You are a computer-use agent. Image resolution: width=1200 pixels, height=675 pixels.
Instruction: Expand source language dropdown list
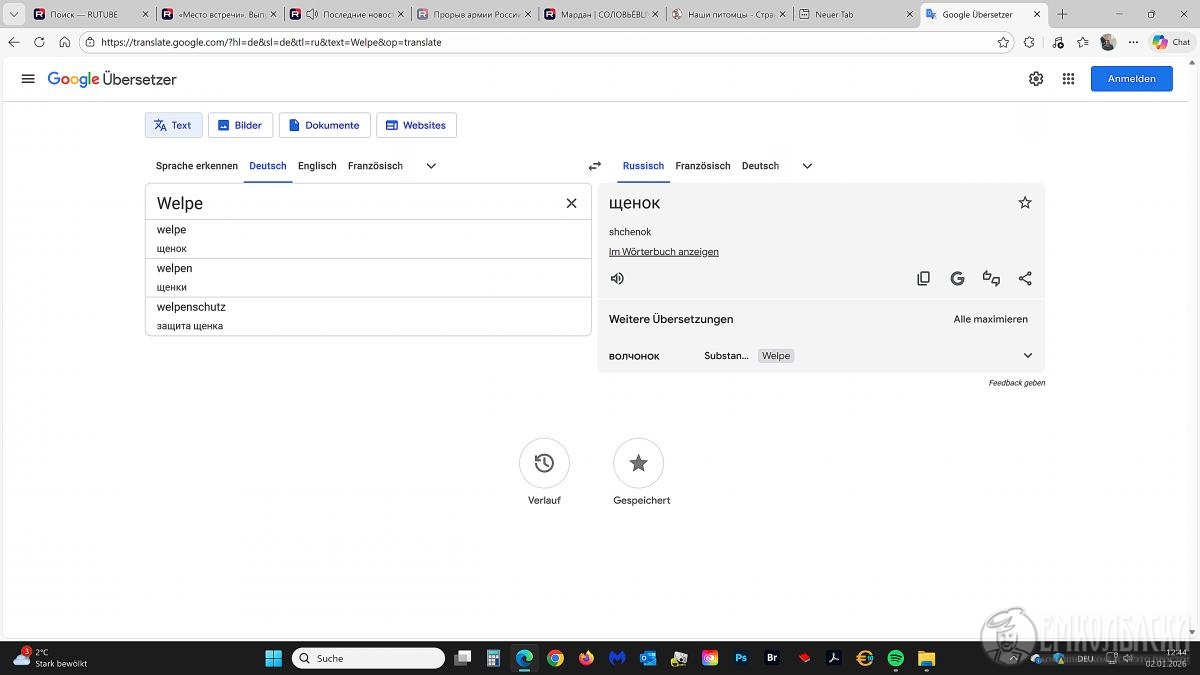coord(431,166)
